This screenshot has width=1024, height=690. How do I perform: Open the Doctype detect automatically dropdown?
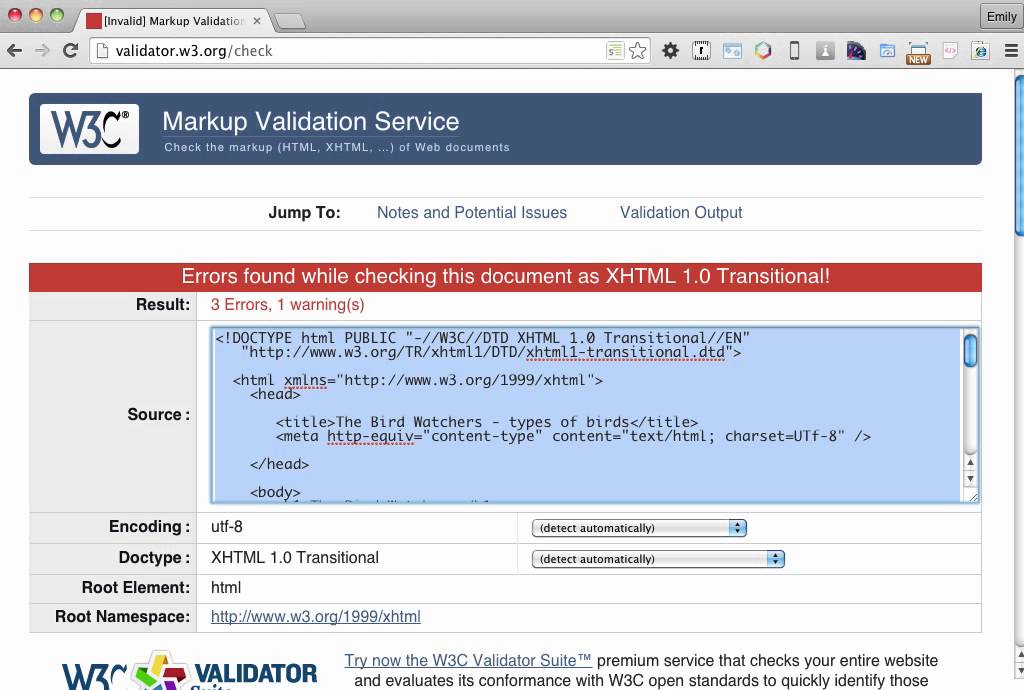[x=658, y=559]
